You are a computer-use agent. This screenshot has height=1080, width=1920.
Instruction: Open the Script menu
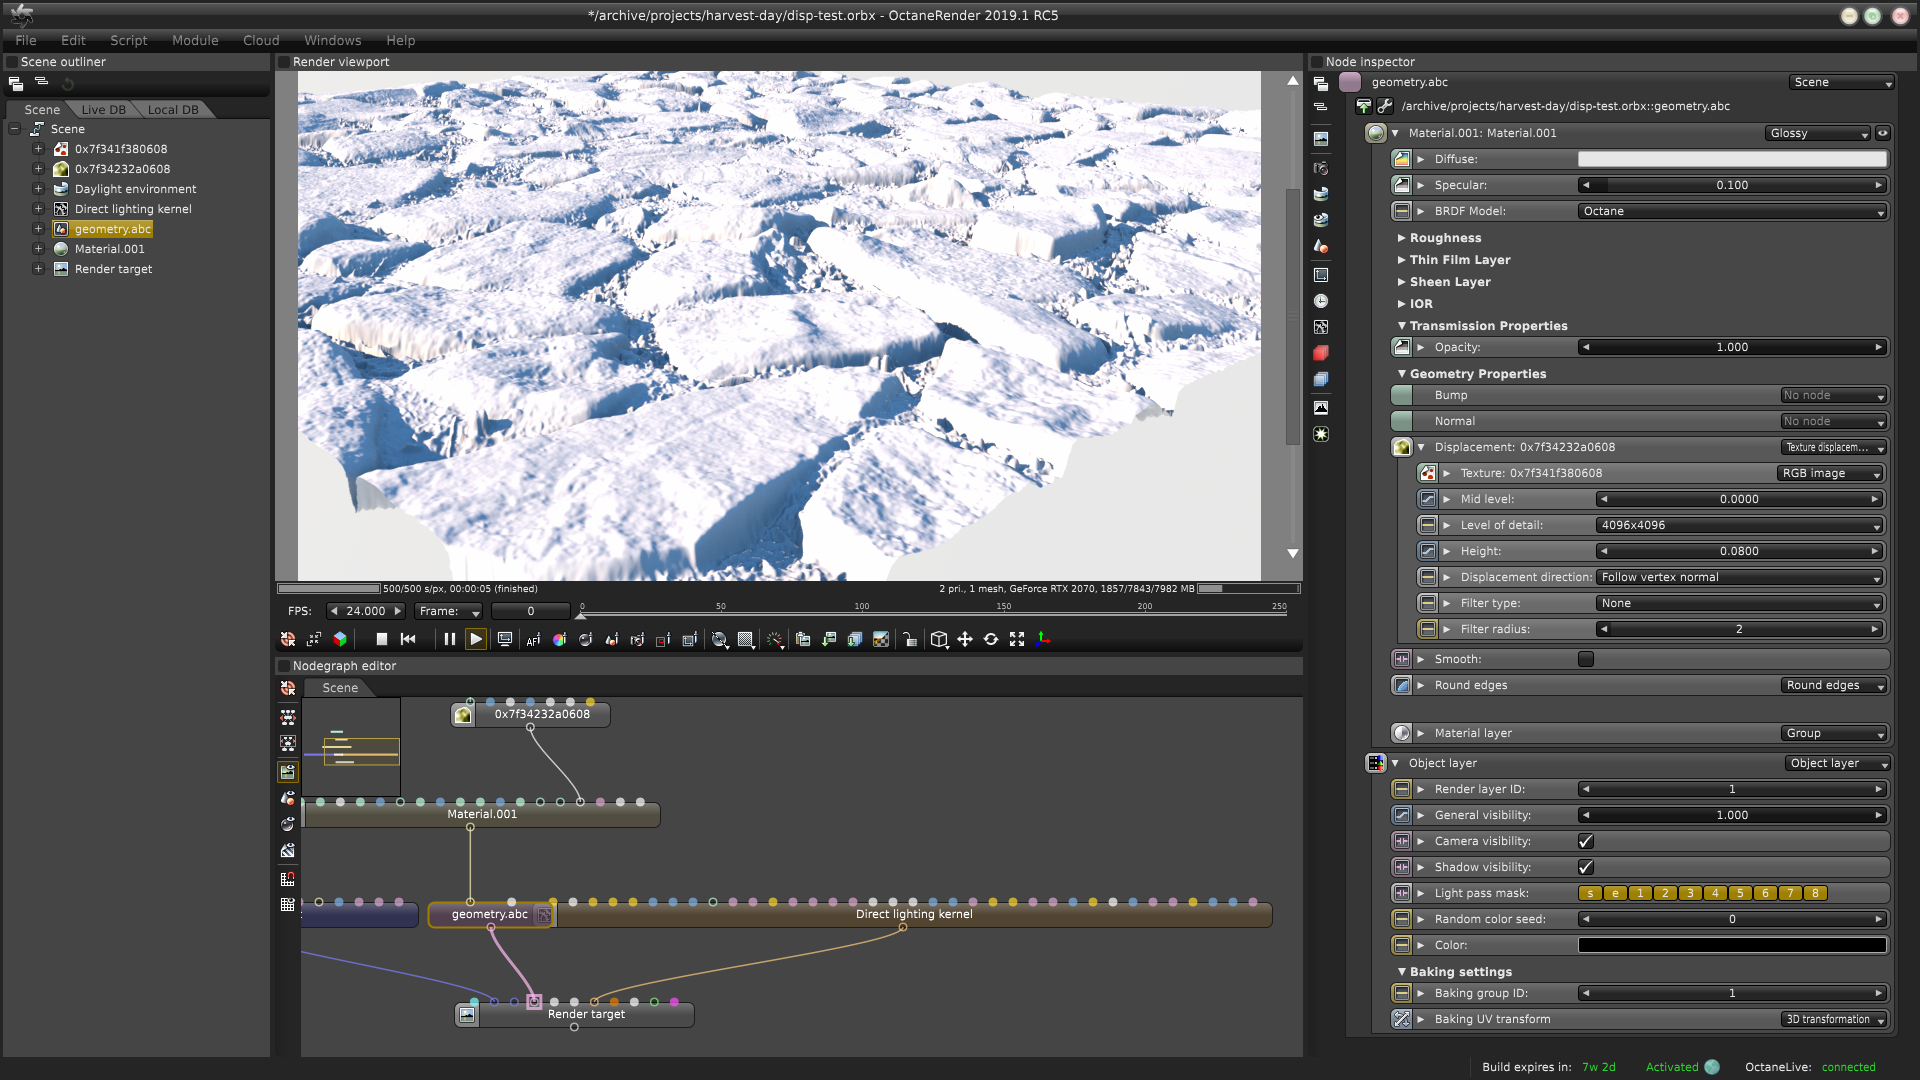(128, 40)
